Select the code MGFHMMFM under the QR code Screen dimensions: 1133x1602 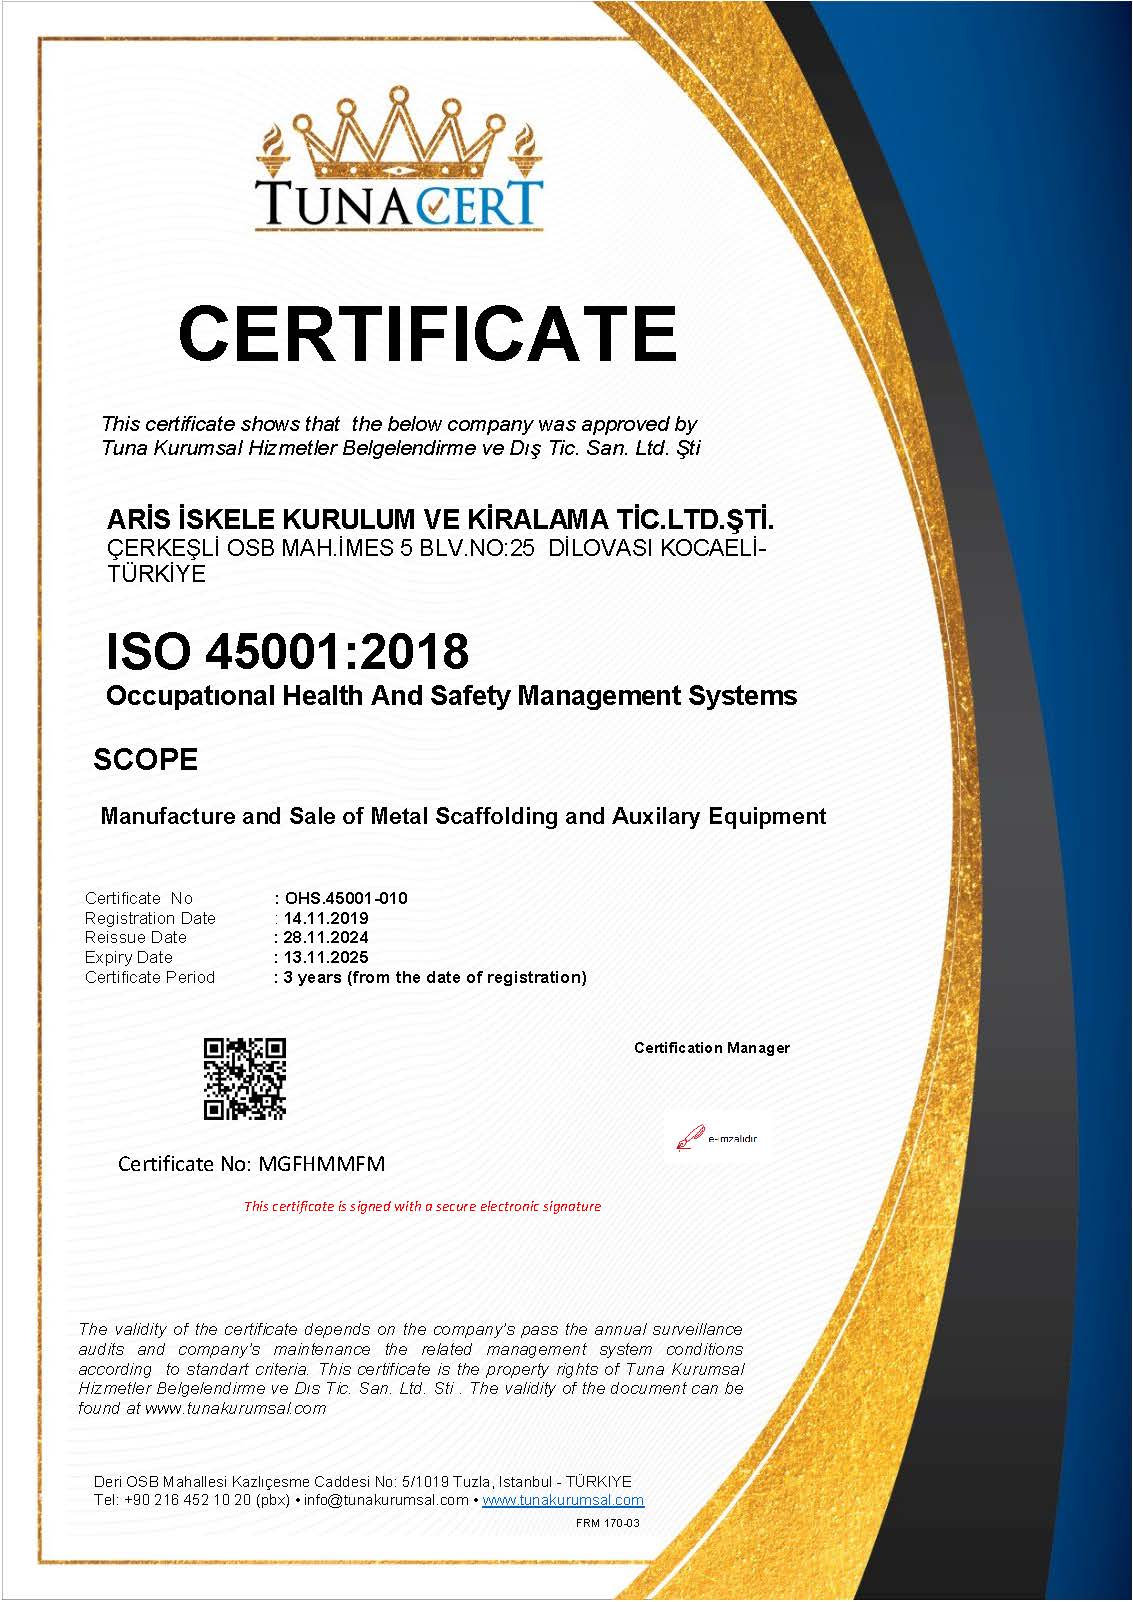pyautogui.click(x=321, y=1164)
